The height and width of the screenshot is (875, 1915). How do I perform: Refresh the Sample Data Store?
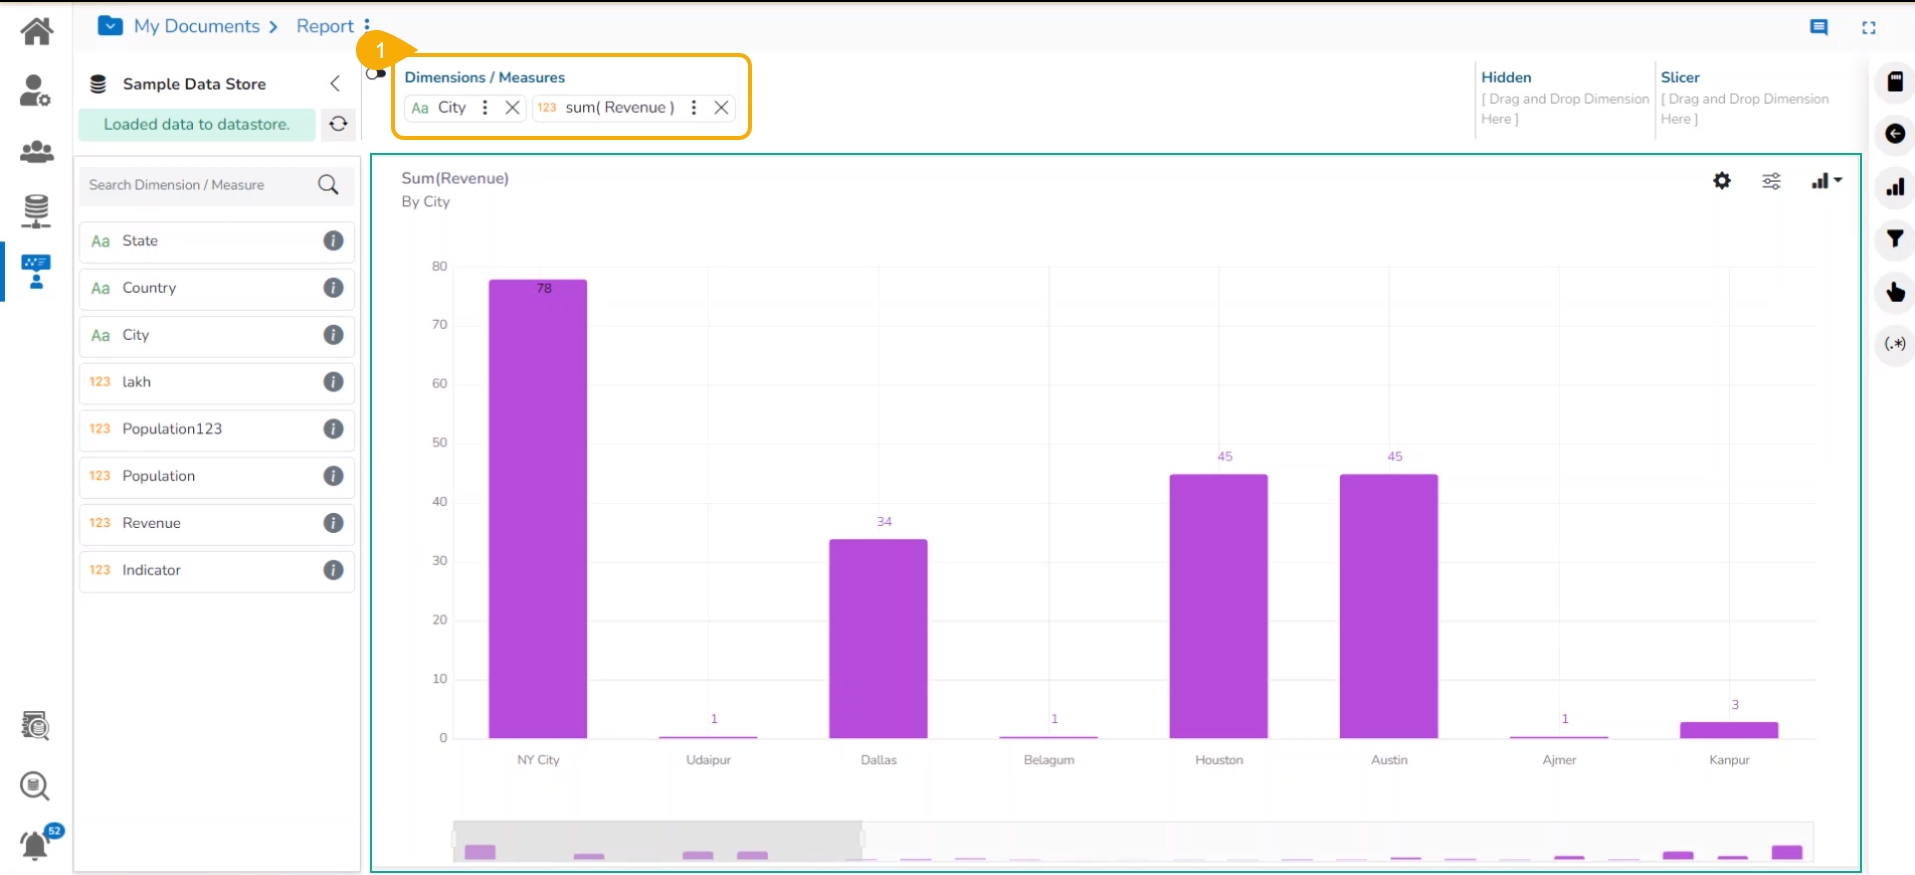pyautogui.click(x=338, y=124)
